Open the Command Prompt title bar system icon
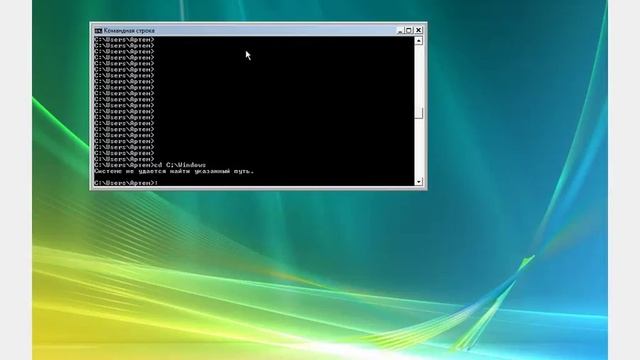 pyautogui.click(x=98, y=31)
